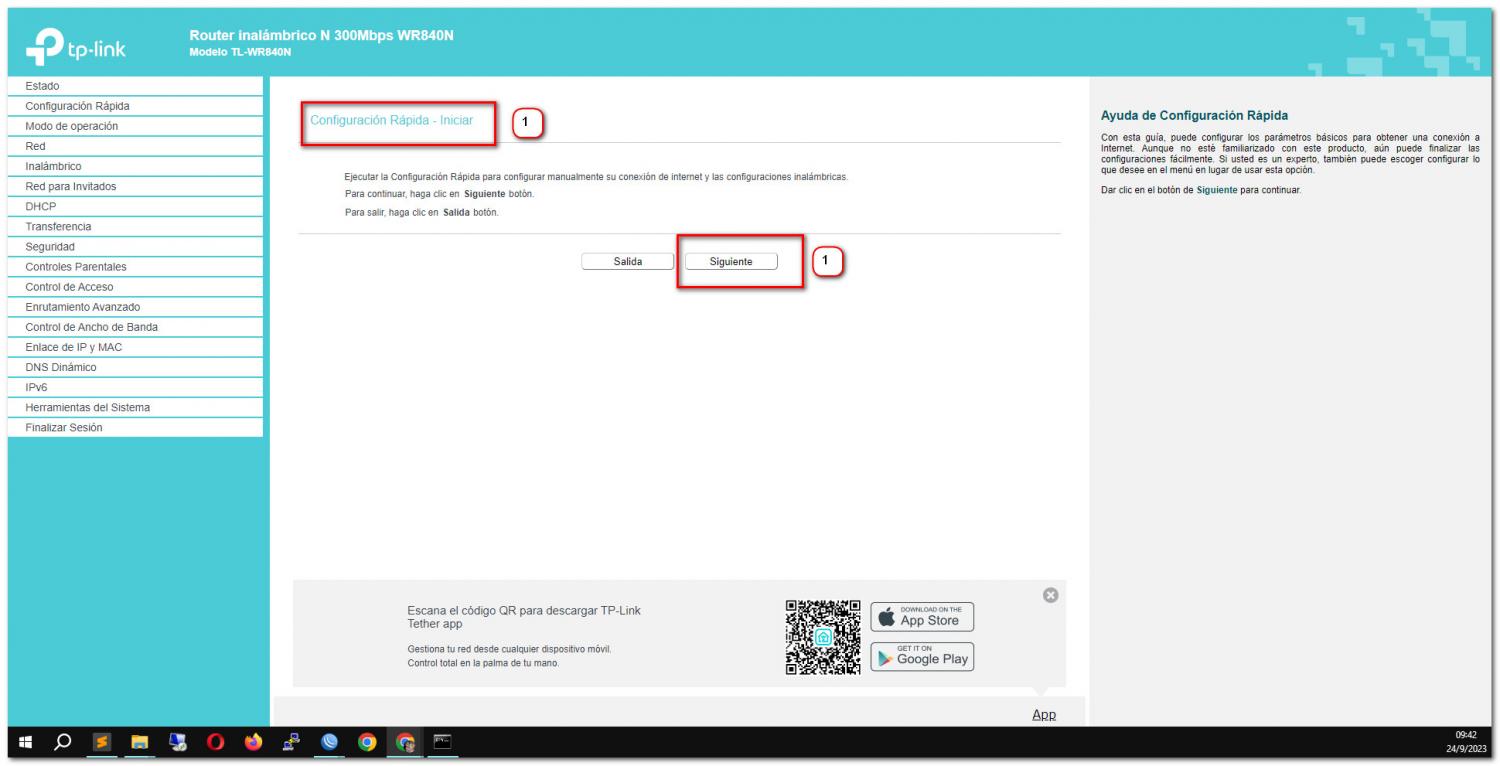This screenshot has height=766, width=1500.
Task: Click Finalizar Sesión to log out
Action: point(135,427)
